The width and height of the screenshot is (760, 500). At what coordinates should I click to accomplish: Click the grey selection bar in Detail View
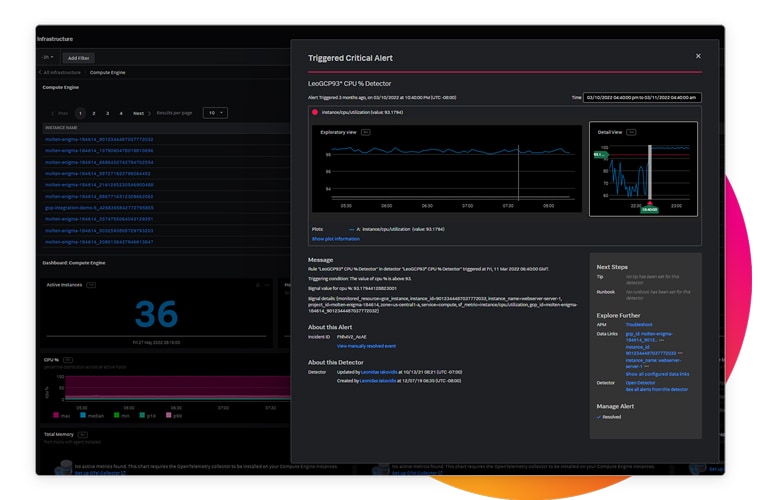[649, 172]
